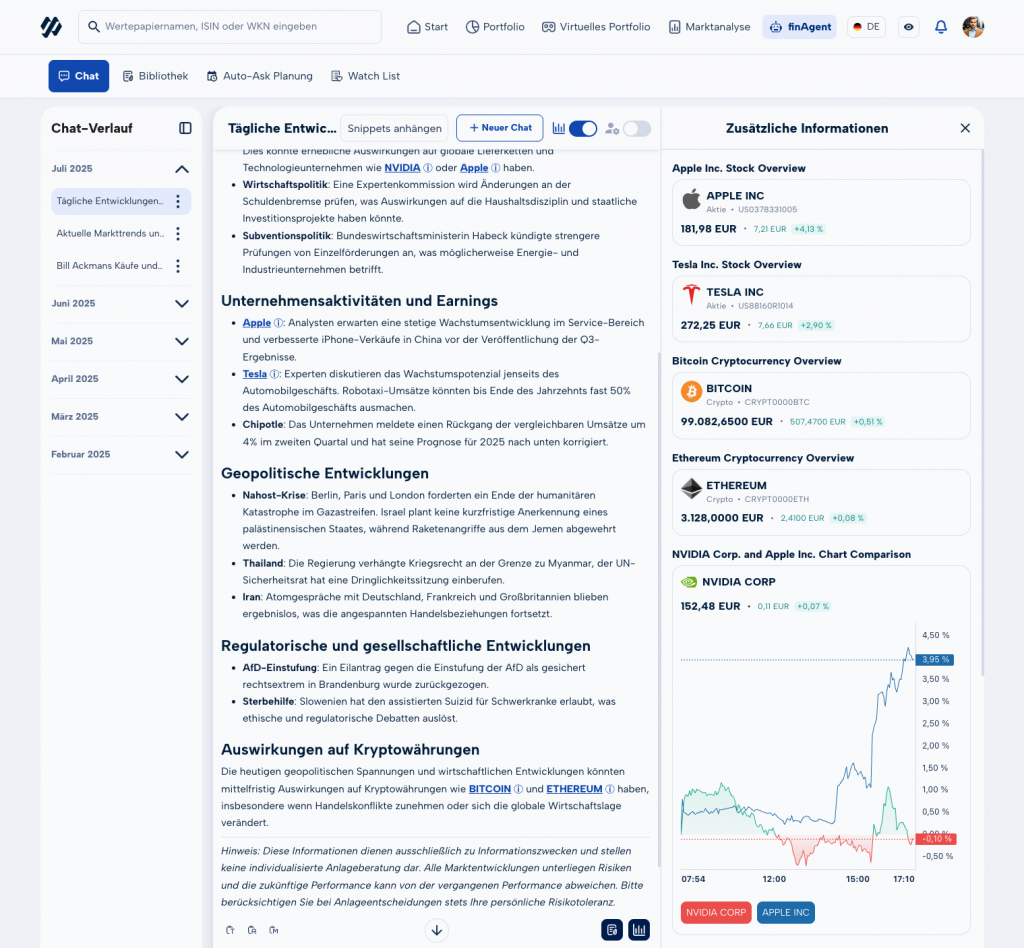1024x948 pixels.
Task: Collapse the Juli 2025 chat group
Action: click(x=182, y=169)
